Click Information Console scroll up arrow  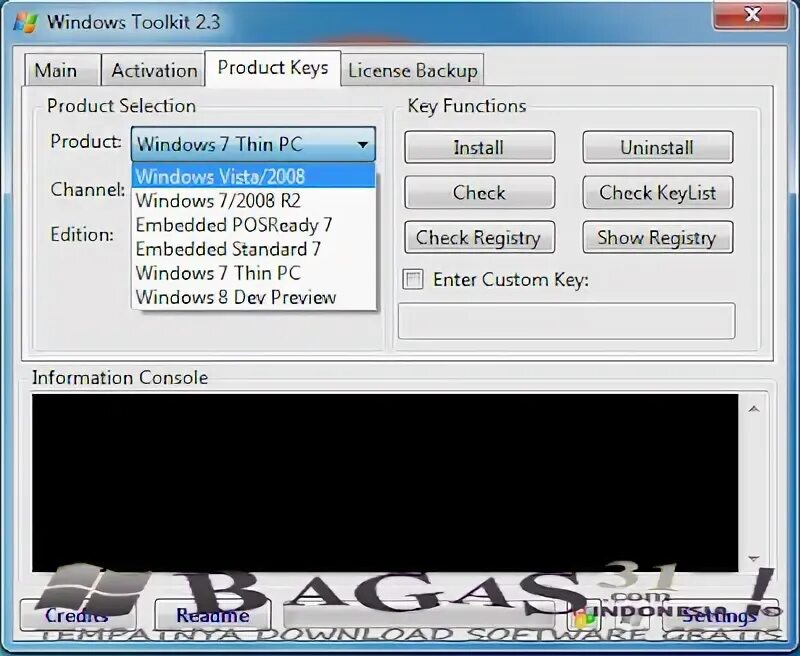754,409
